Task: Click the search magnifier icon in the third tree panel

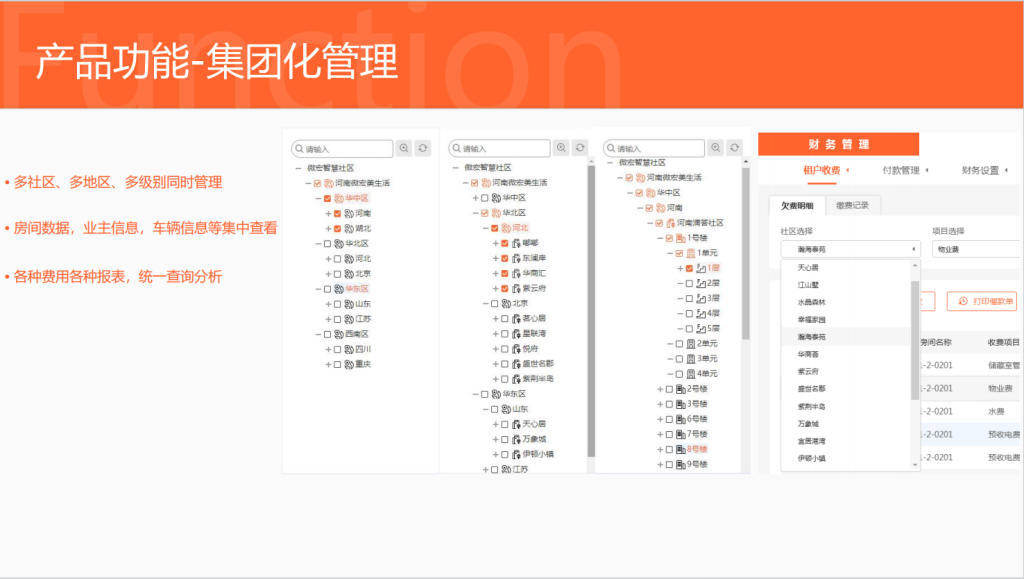Action: [x=716, y=146]
